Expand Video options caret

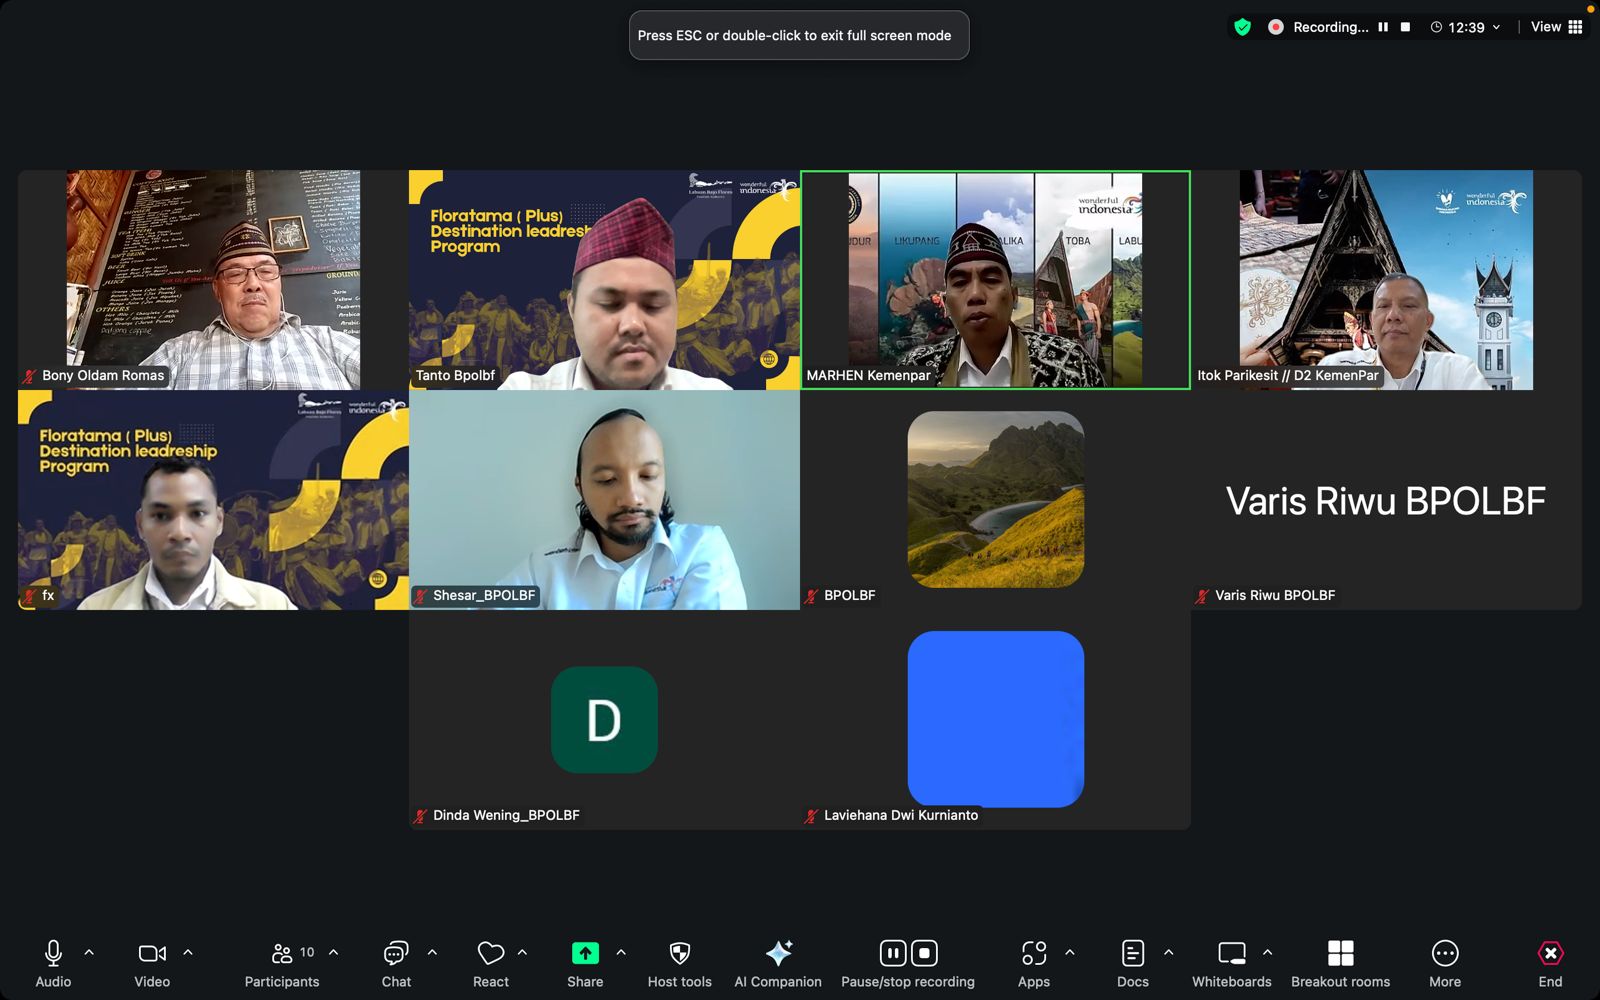pyautogui.click(x=188, y=953)
